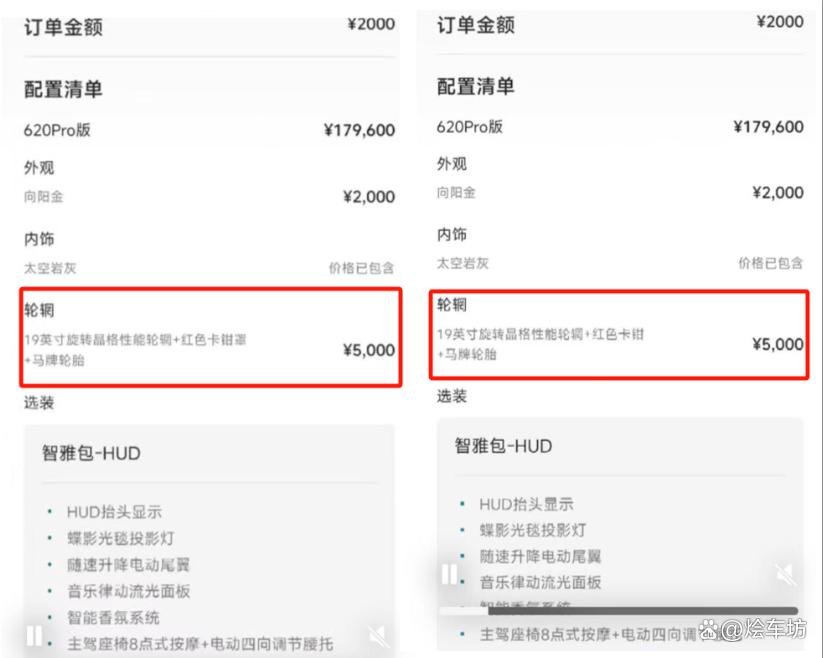Click the 红色卡钳罩 wheel option on left
This screenshot has height=658, width=823.
tap(135, 341)
